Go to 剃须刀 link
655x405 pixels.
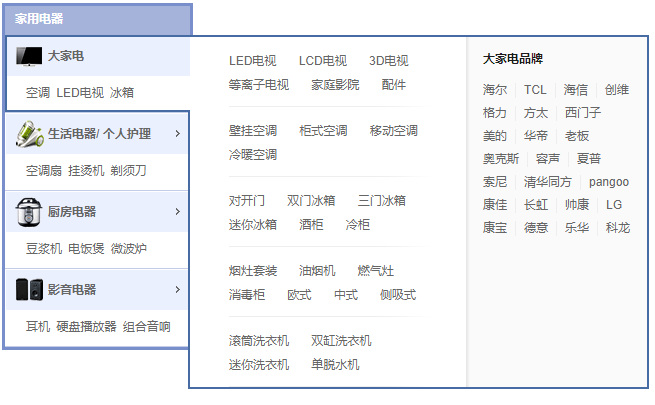coord(128,171)
